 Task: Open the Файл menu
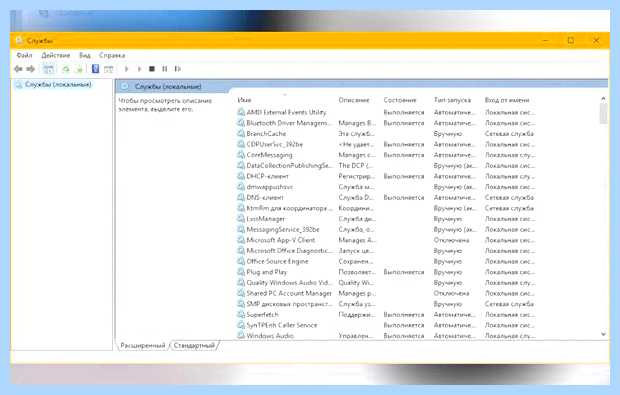click(x=24, y=55)
